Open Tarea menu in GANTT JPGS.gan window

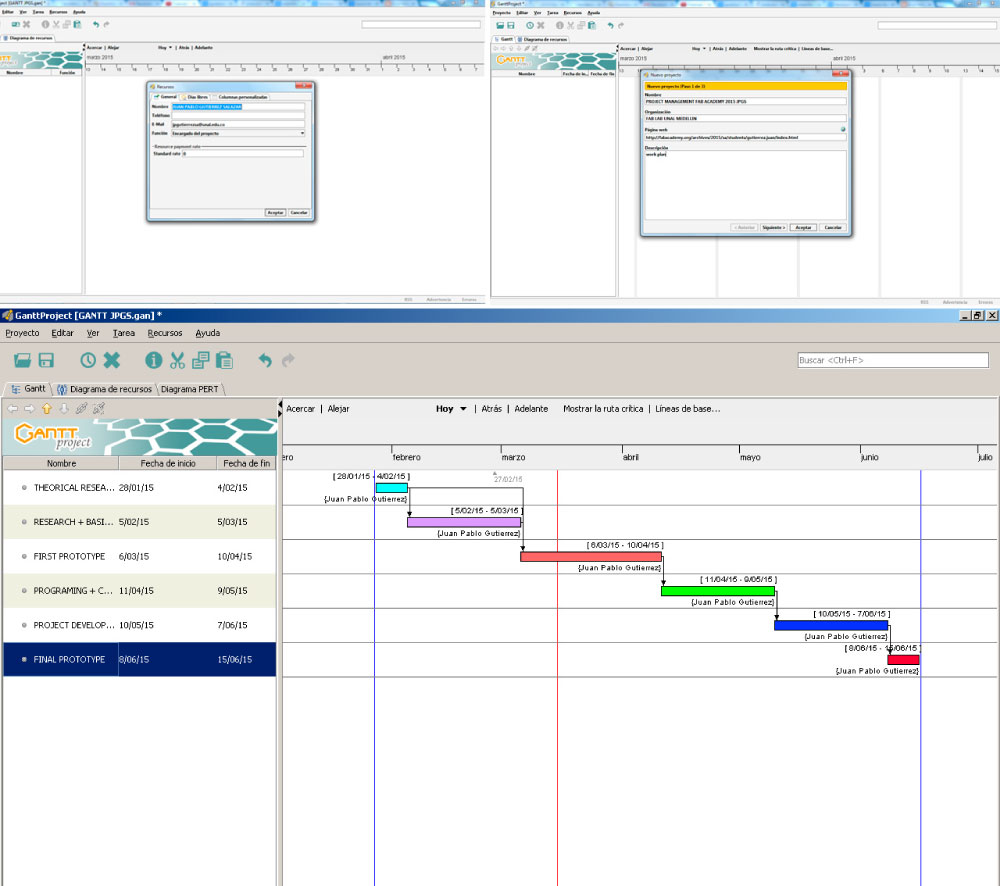[124, 333]
